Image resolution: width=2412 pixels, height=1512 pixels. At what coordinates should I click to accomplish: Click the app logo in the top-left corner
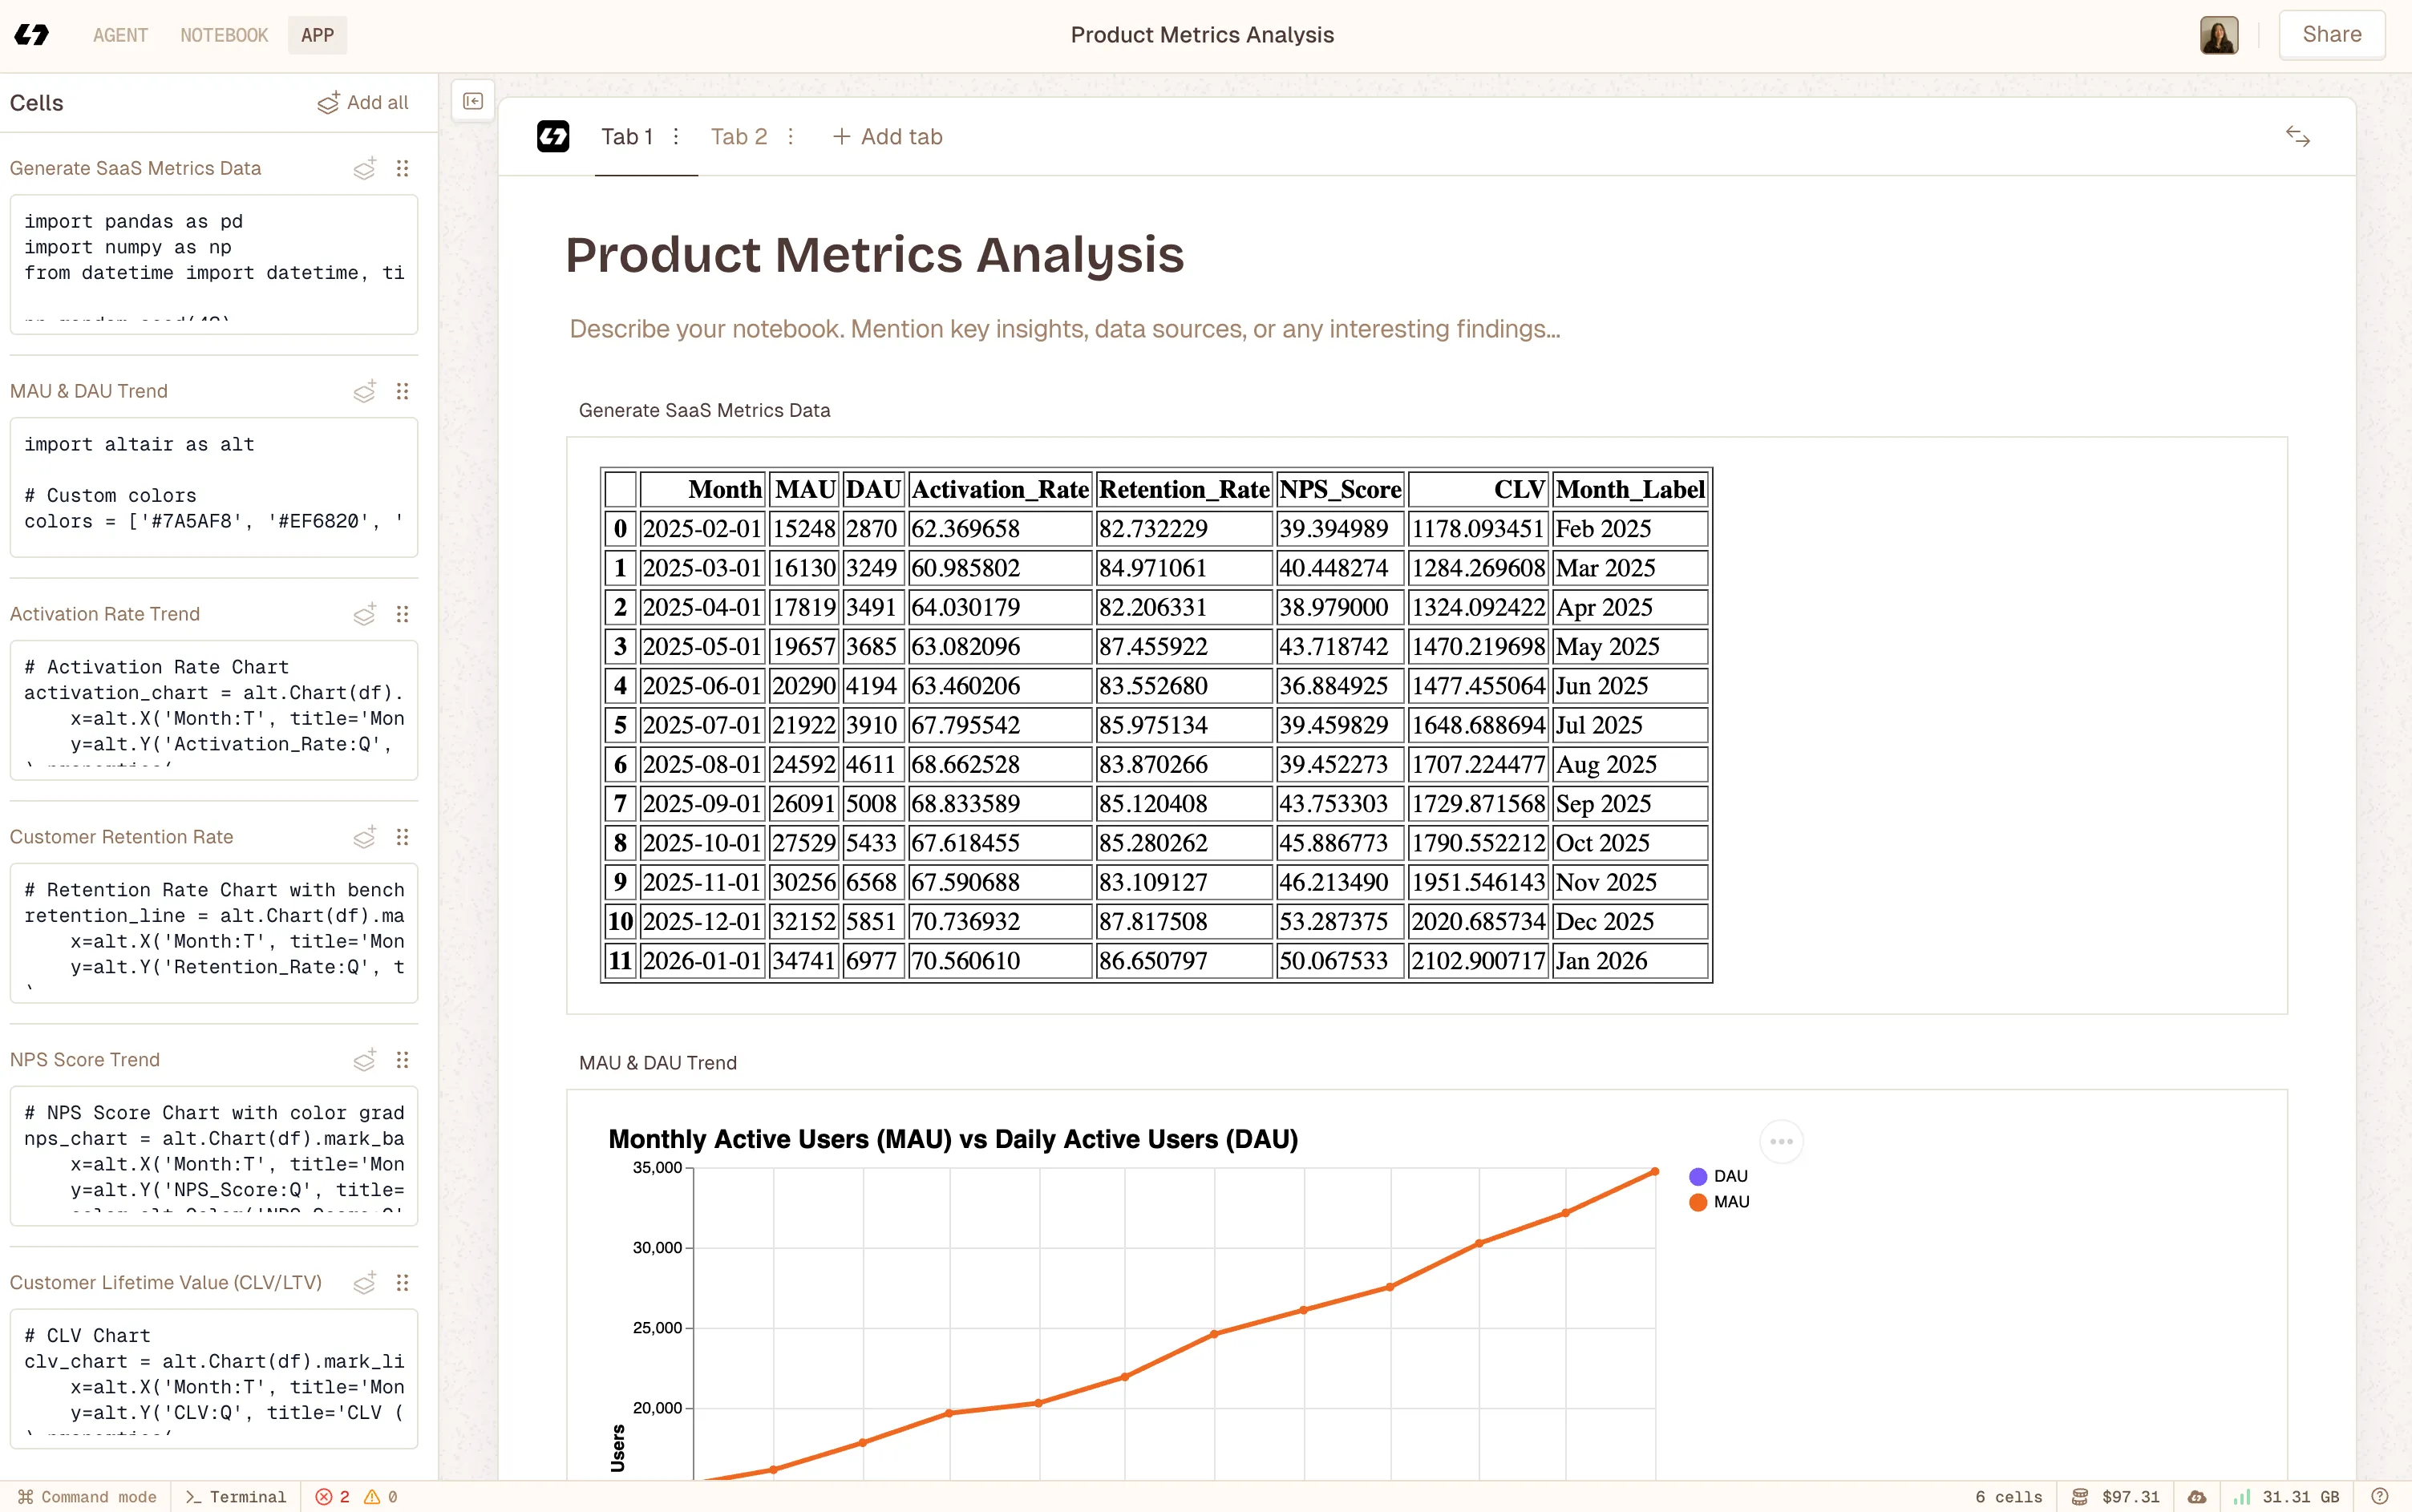[x=33, y=34]
